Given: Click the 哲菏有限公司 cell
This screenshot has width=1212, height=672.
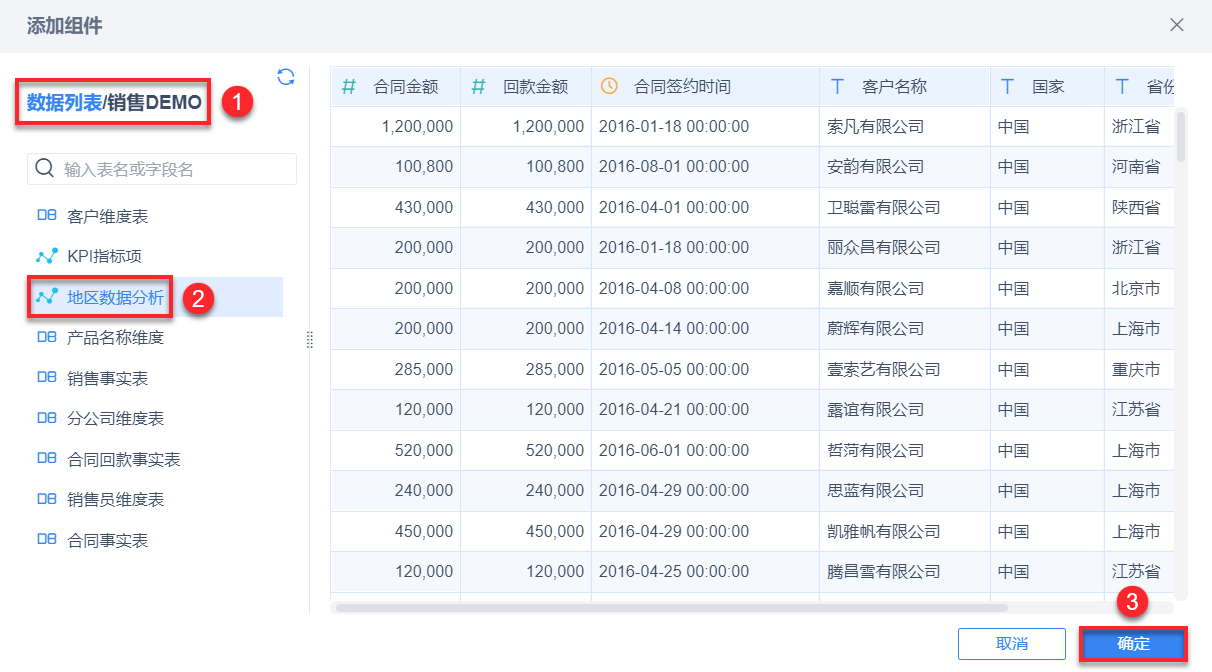Looking at the screenshot, I should 905,451.
